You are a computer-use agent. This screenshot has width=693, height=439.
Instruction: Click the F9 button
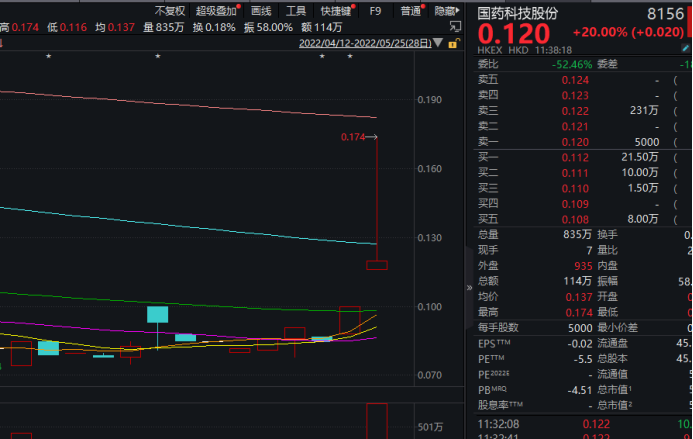(375, 11)
